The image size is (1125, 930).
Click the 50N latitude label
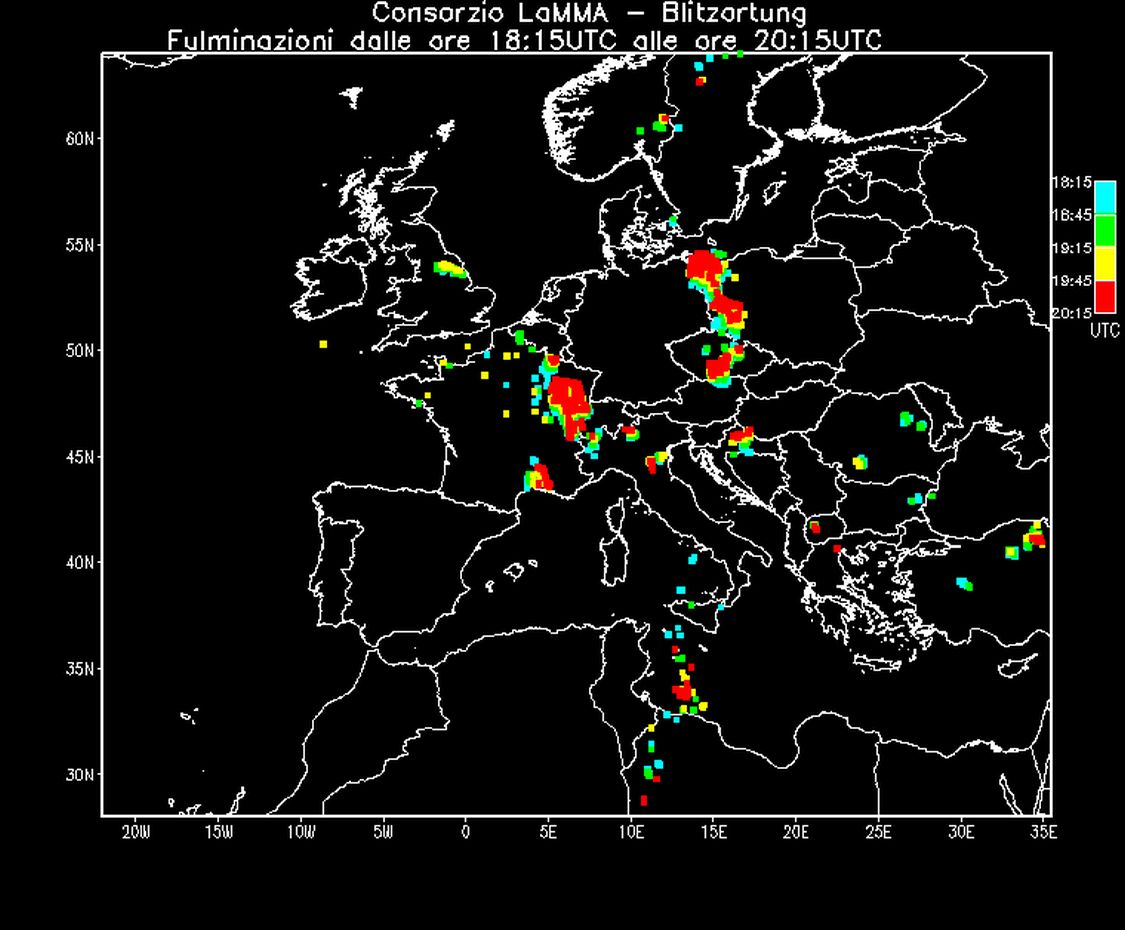80,351
